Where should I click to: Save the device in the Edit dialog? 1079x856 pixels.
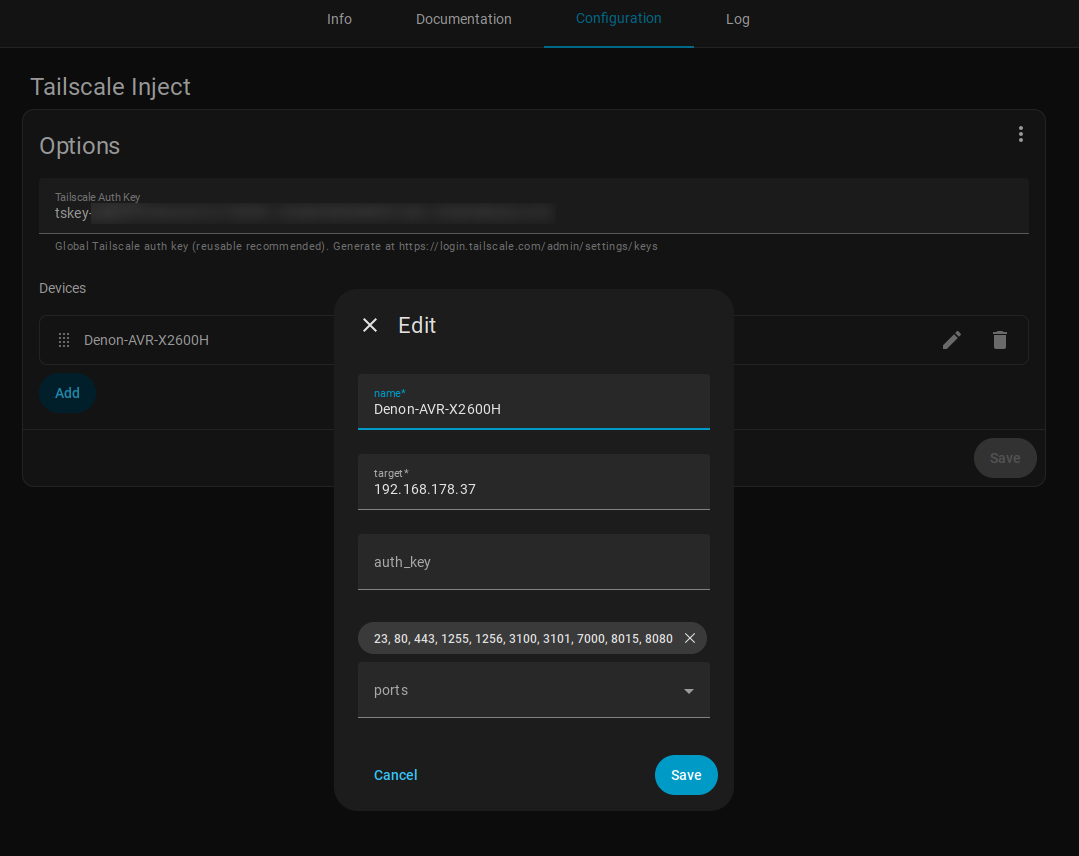coord(686,774)
